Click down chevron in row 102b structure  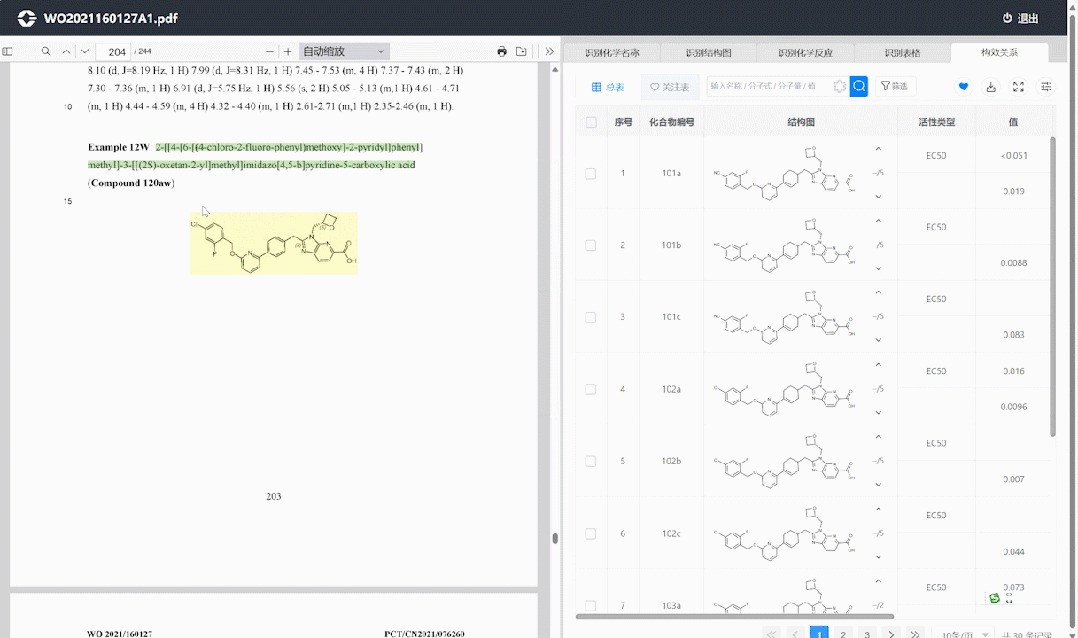tap(878, 485)
